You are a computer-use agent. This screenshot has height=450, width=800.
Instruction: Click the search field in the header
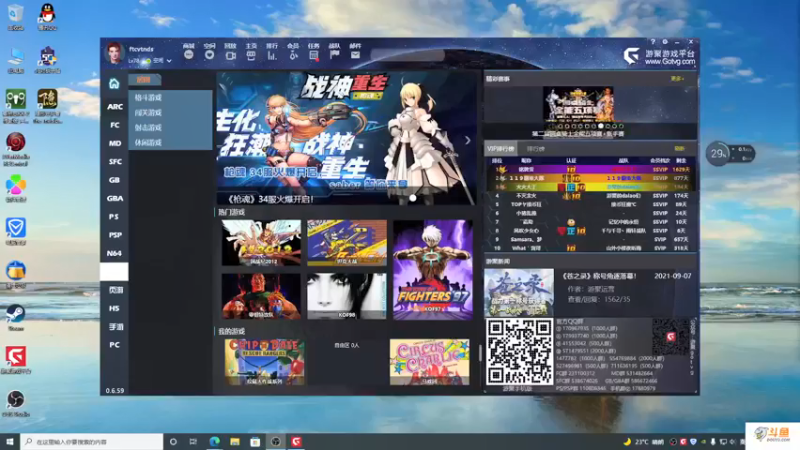tap(408, 55)
